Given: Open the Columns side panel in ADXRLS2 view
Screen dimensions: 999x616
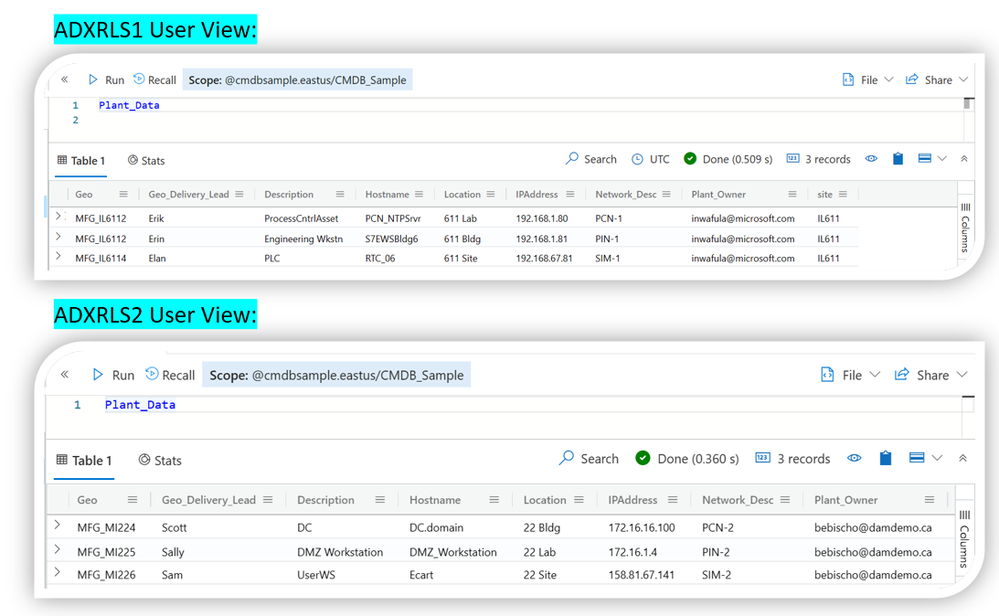Looking at the screenshot, I should click(x=964, y=539).
